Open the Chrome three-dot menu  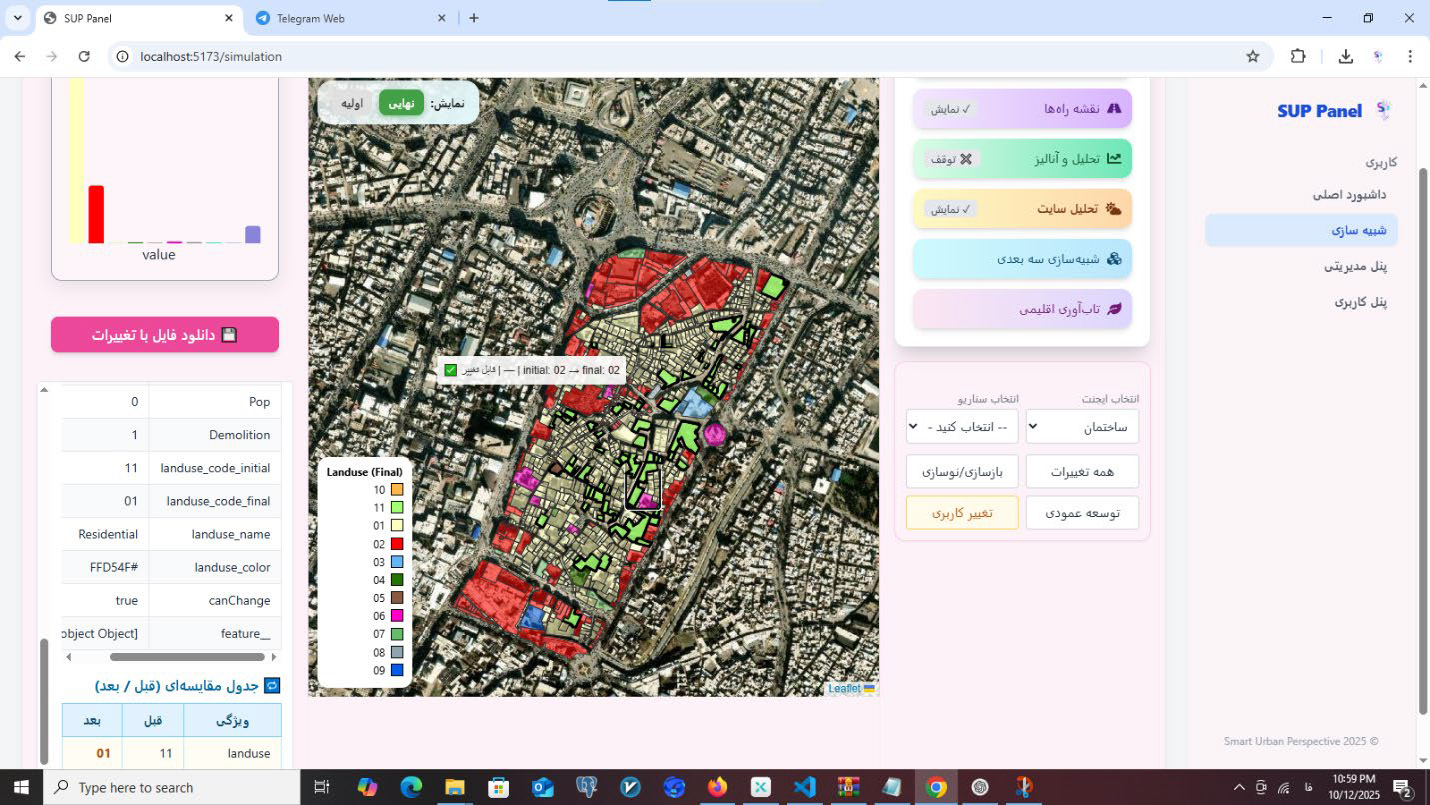pyautogui.click(x=1410, y=56)
